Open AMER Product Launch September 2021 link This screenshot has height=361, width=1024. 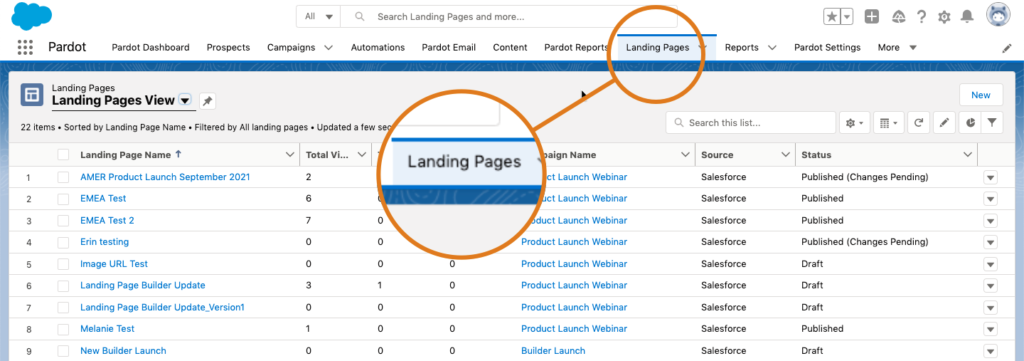[165, 177]
